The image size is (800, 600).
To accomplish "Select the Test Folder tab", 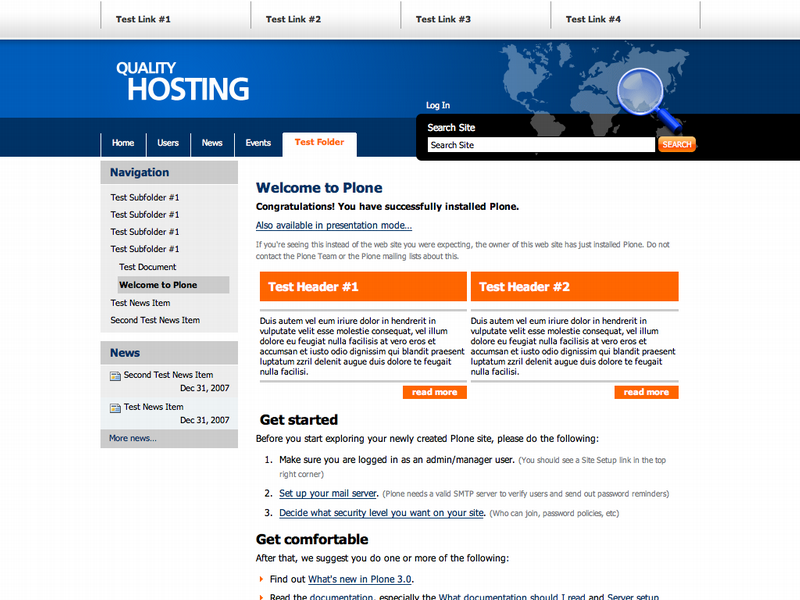I will [x=319, y=142].
